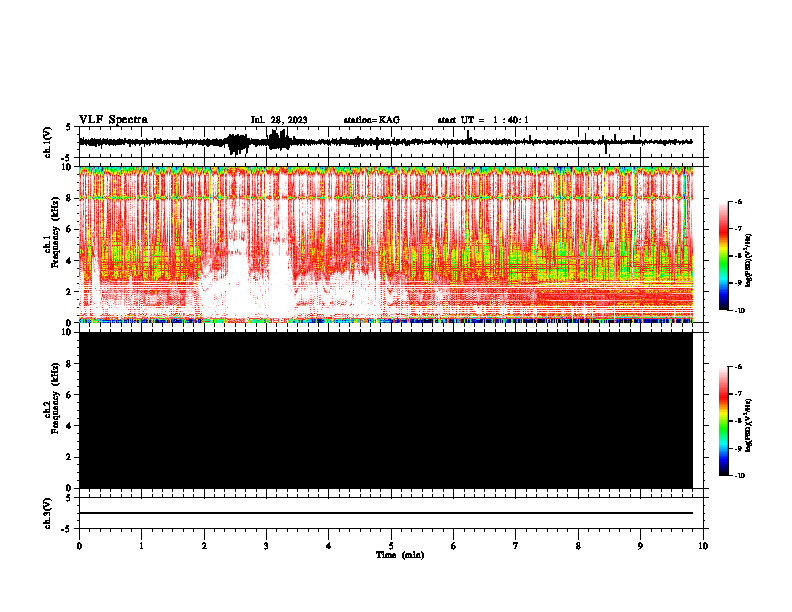Click the flat ch.3 voltage trace line
The width and height of the screenshot is (792, 612).
tap(385, 513)
